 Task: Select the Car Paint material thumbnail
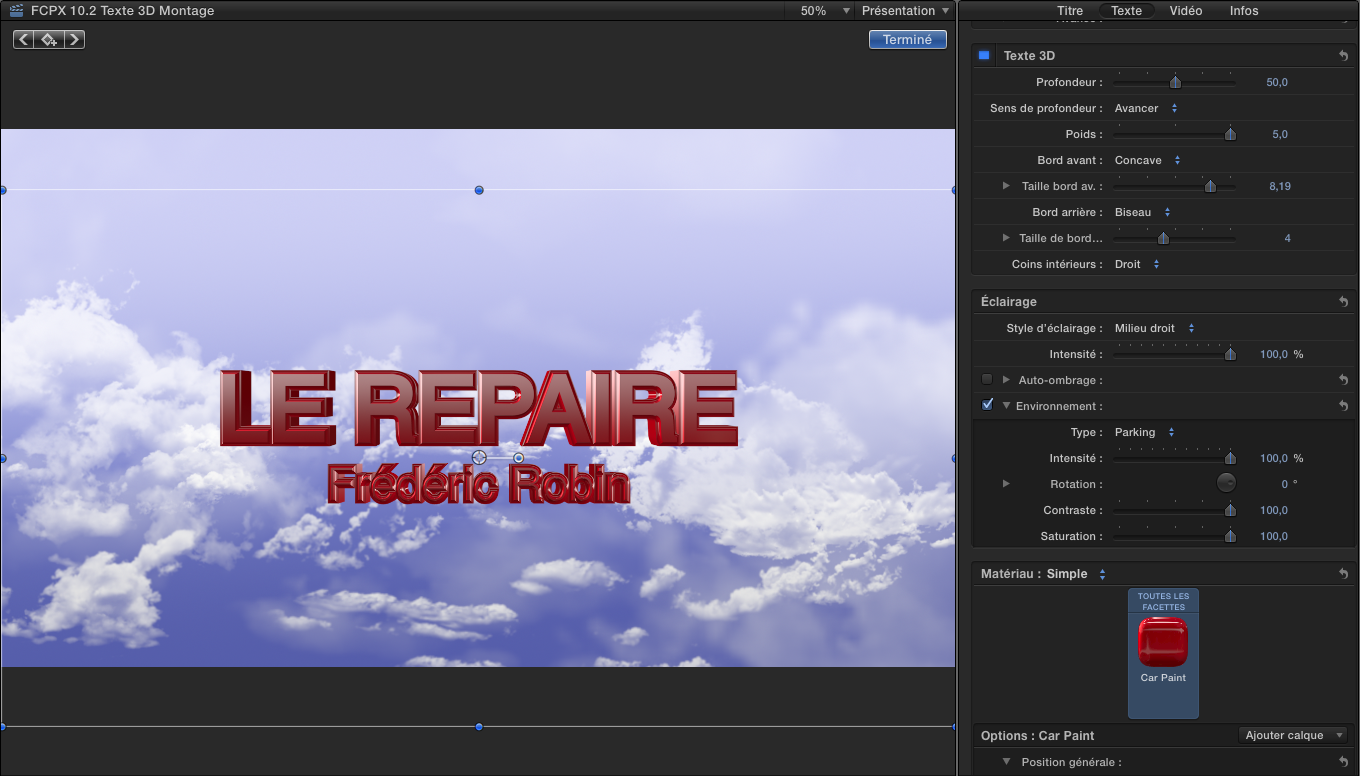(x=1162, y=643)
